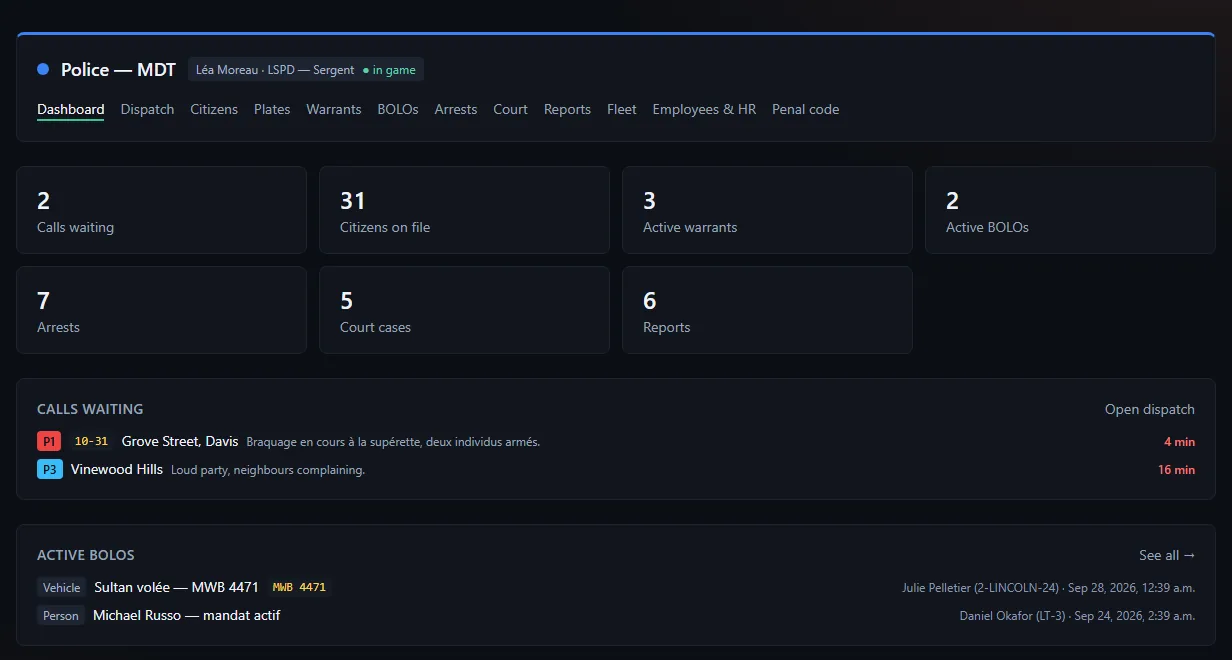This screenshot has height=660, width=1232.
Task: Open the Michael Russo mandat actif BOLO
Action: [x=186, y=615]
